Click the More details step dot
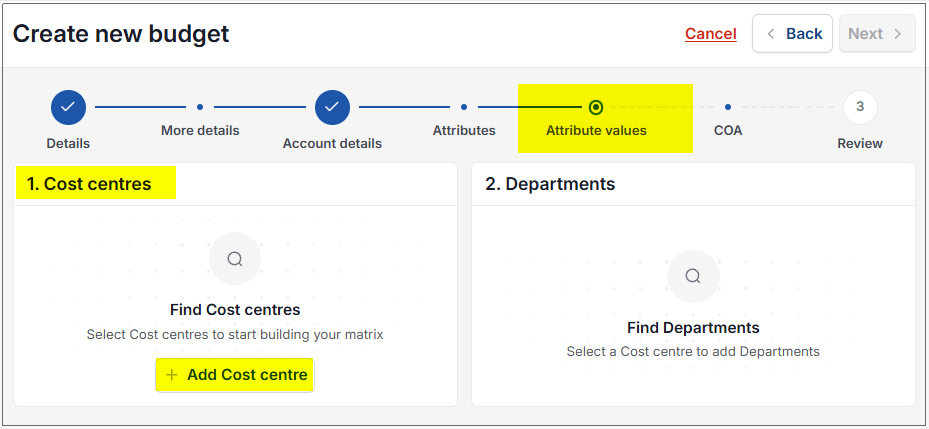Viewport: 929px width, 429px height. [x=200, y=107]
